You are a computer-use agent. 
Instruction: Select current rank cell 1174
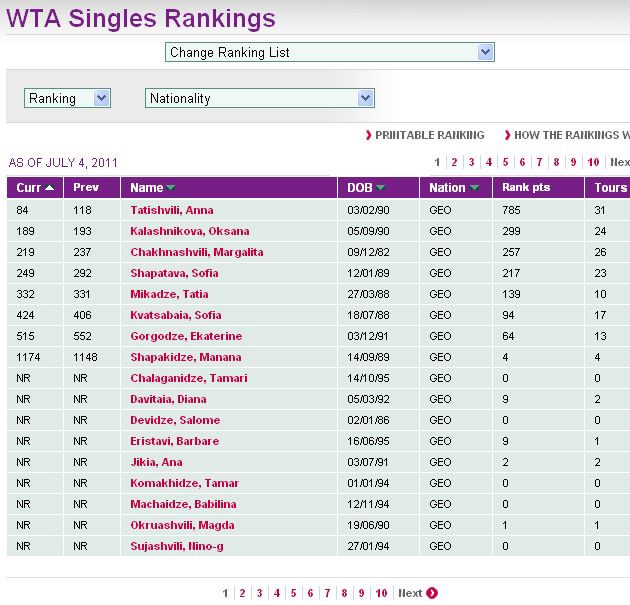pos(28,357)
